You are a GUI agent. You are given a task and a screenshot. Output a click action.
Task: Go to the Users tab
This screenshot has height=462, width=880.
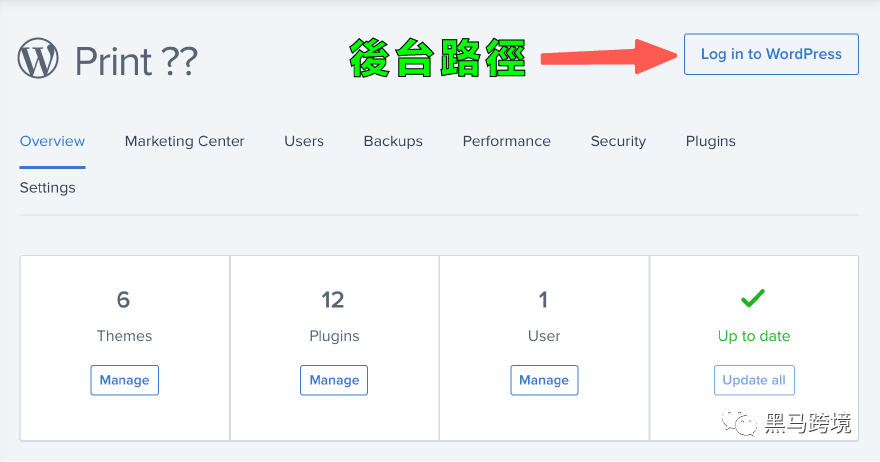tap(304, 141)
